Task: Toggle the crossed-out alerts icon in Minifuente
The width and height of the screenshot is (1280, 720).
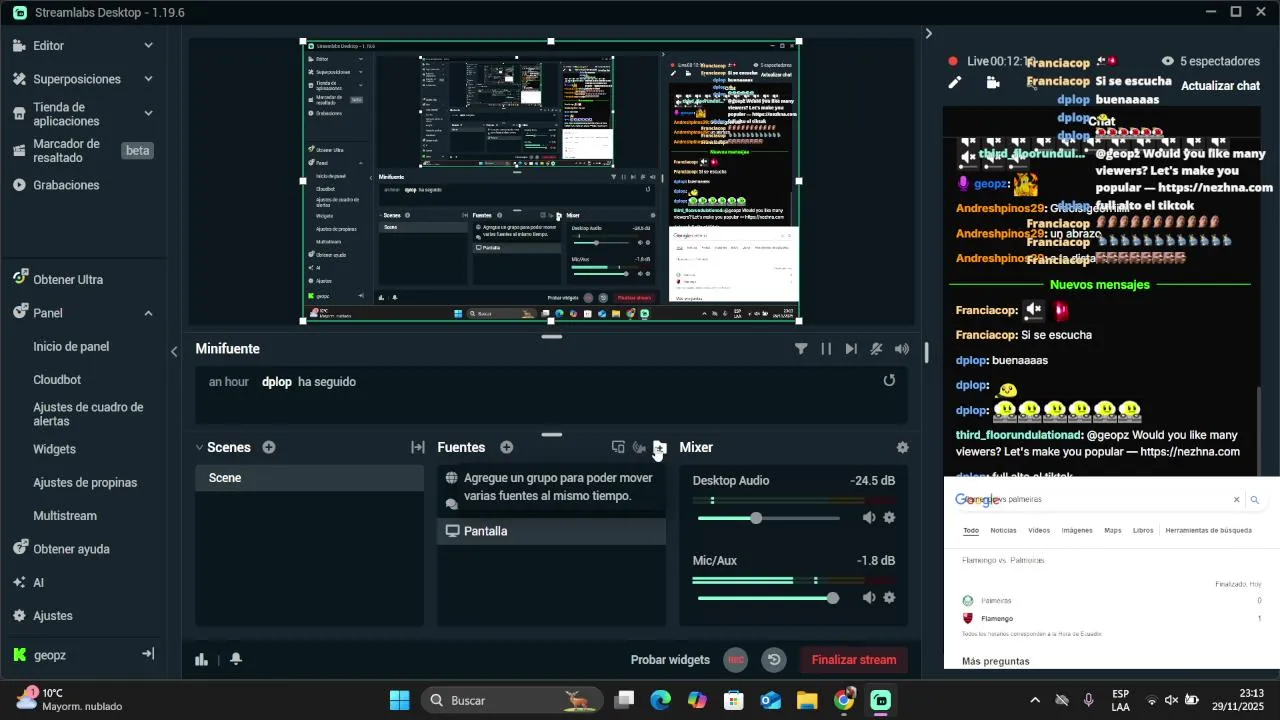Action: point(877,349)
